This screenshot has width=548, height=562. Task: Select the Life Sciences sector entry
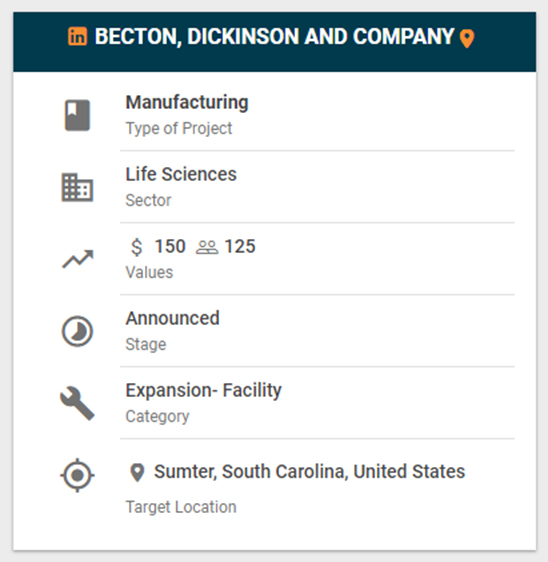click(317, 187)
